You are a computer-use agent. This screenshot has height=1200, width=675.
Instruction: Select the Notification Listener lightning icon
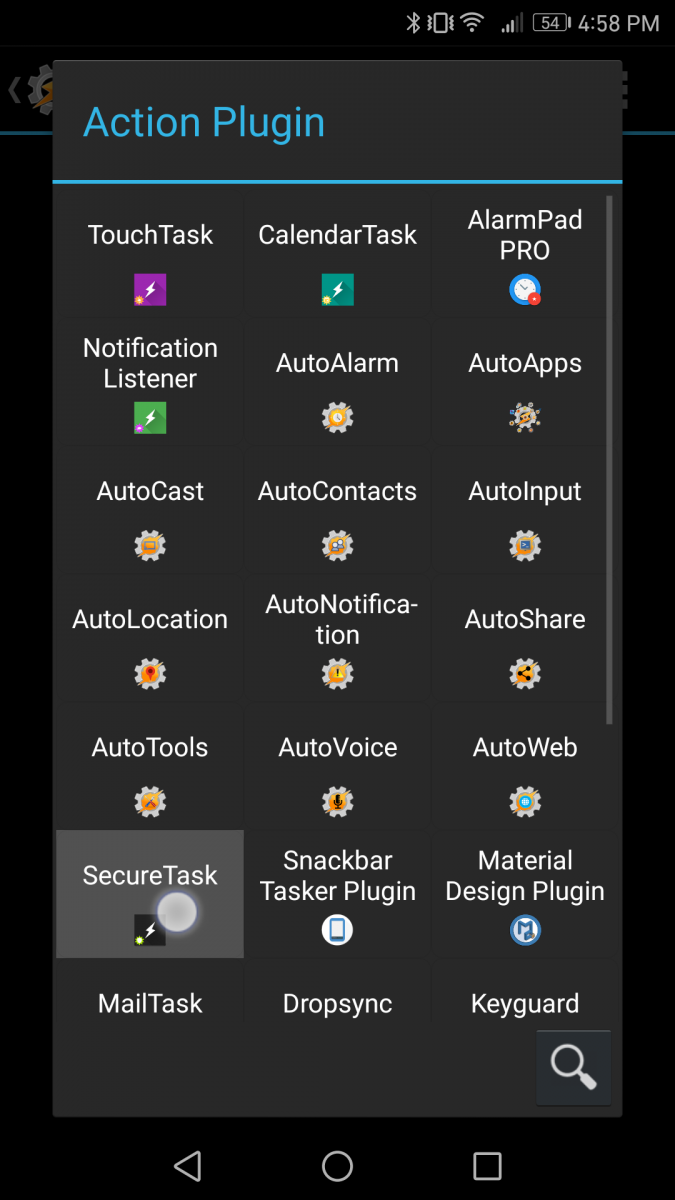click(149, 417)
